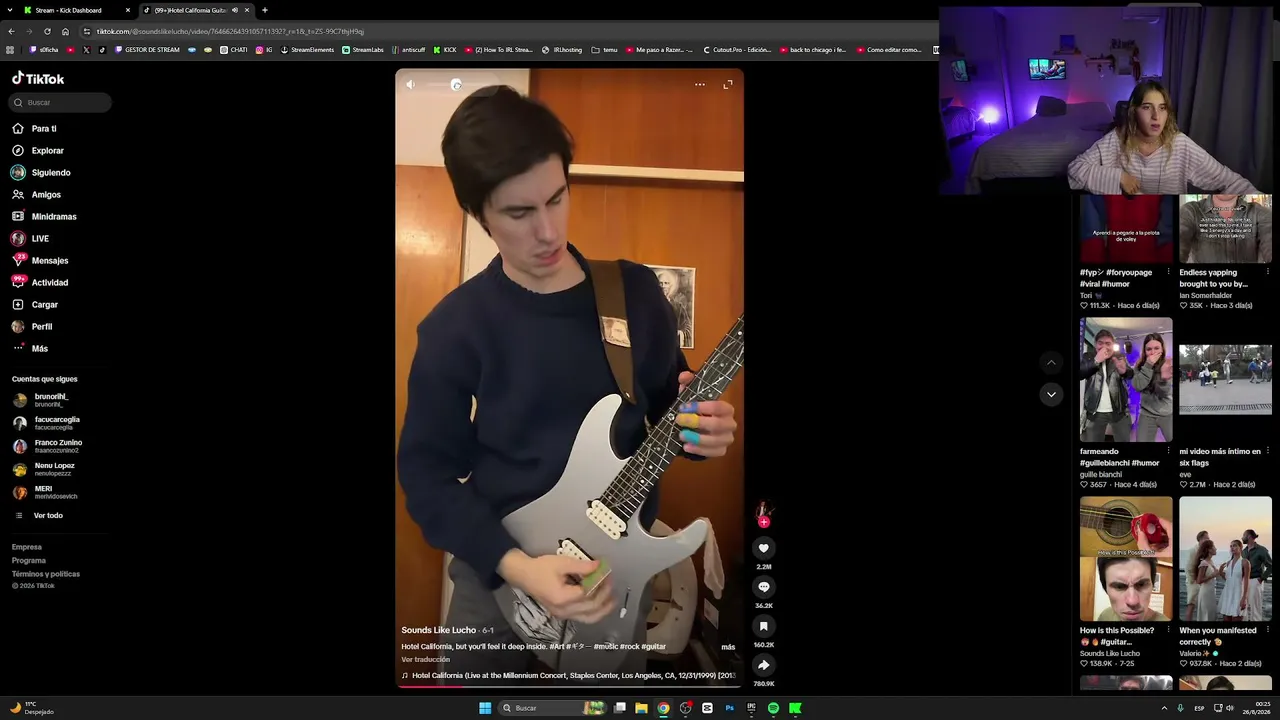Open Perfil in the sidebar
Image resolution: width=1280 pixels, height=720 pixels.
(x=32, y=327)
